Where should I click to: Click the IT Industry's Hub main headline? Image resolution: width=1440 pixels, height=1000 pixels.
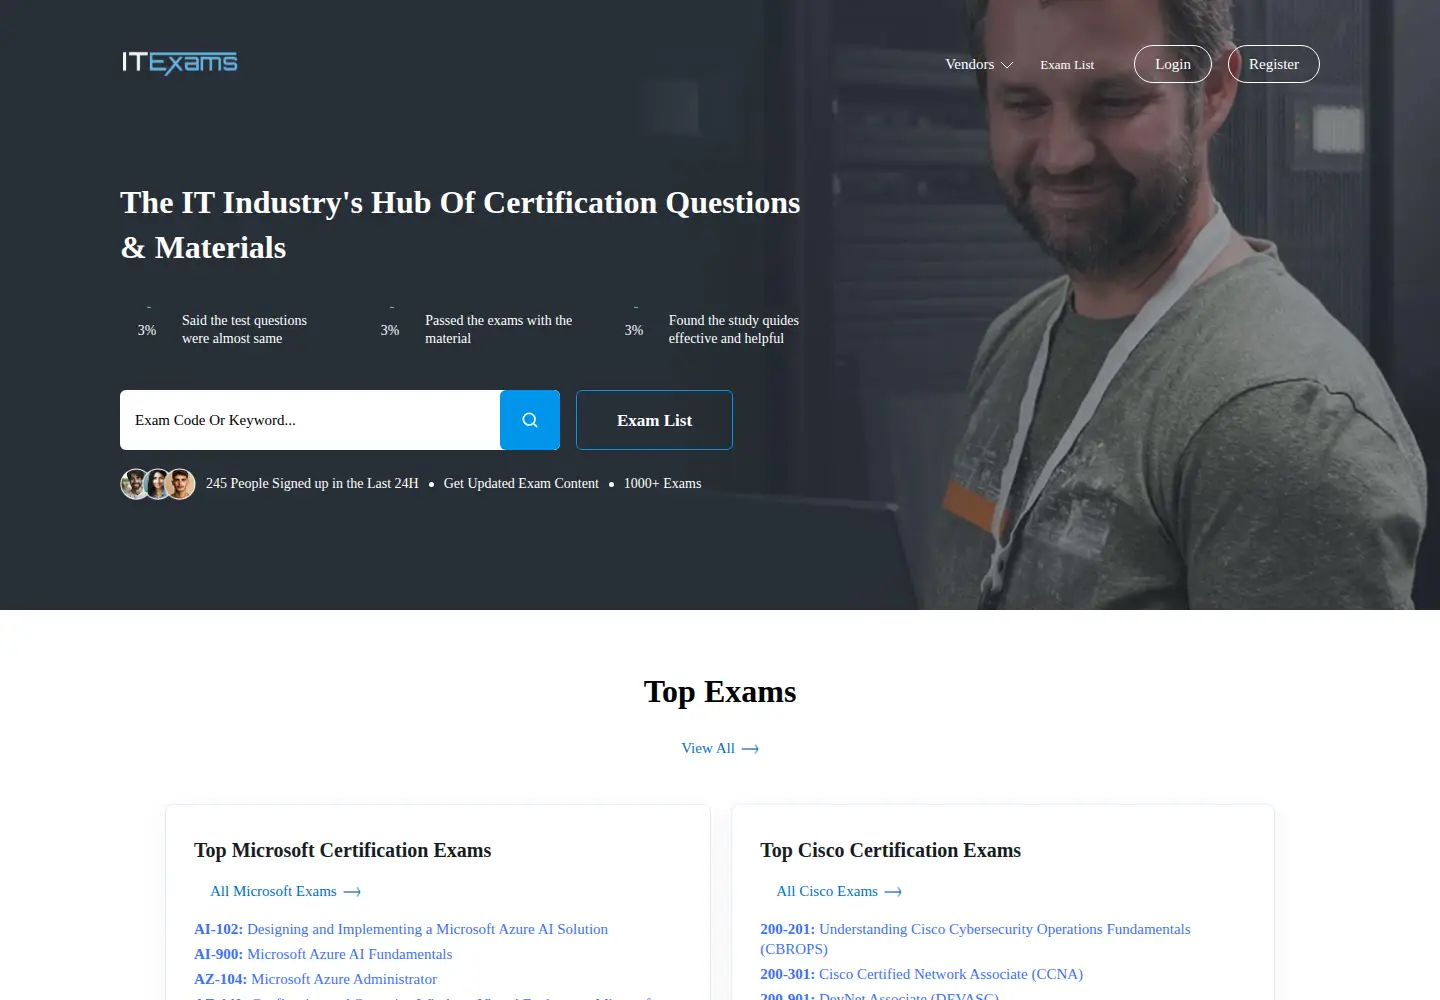pos(460,225)
